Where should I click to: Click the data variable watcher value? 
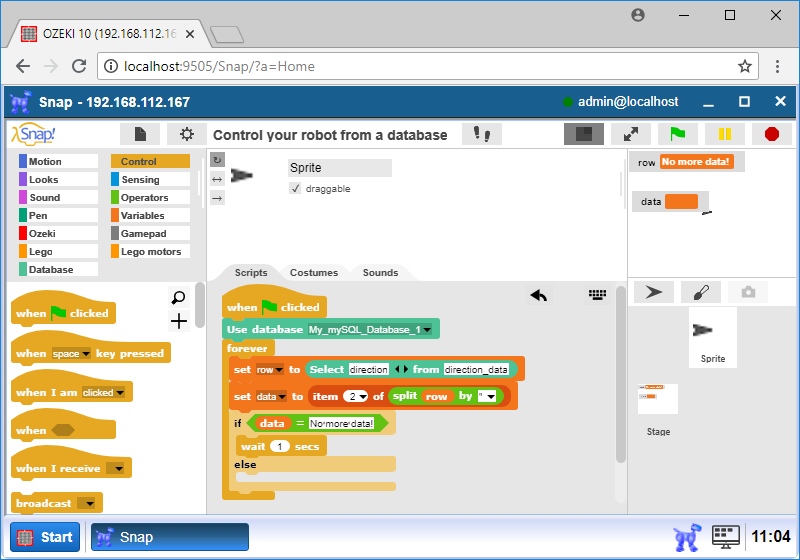click(681, 201)
